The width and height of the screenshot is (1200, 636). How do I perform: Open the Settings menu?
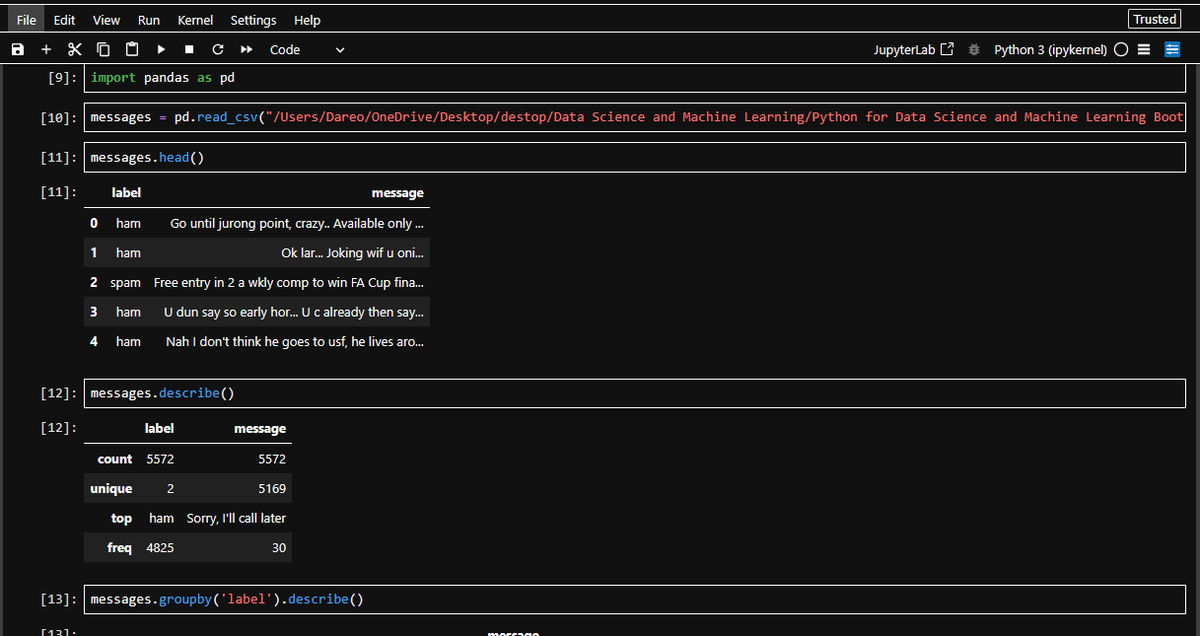click(253, 20)
